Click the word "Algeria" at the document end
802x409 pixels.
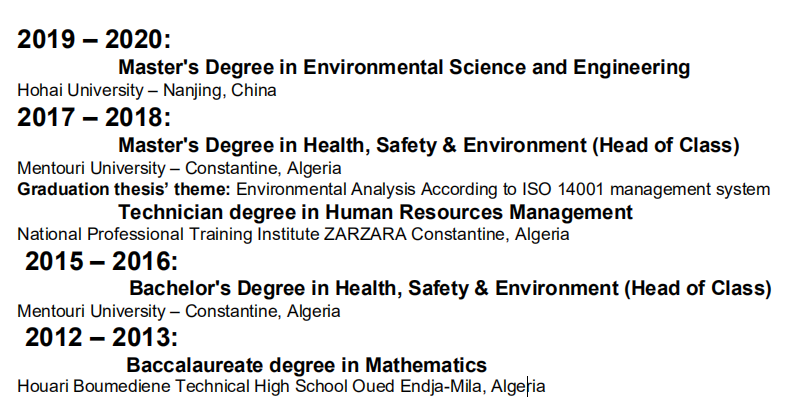518,386
